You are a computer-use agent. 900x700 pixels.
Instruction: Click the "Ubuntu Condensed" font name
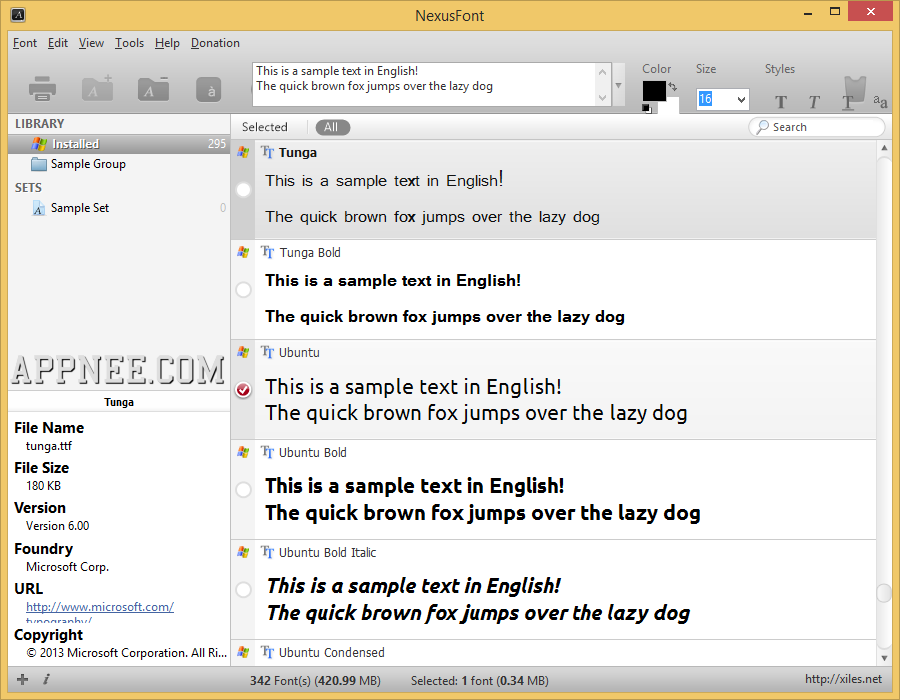coord(332,652)
